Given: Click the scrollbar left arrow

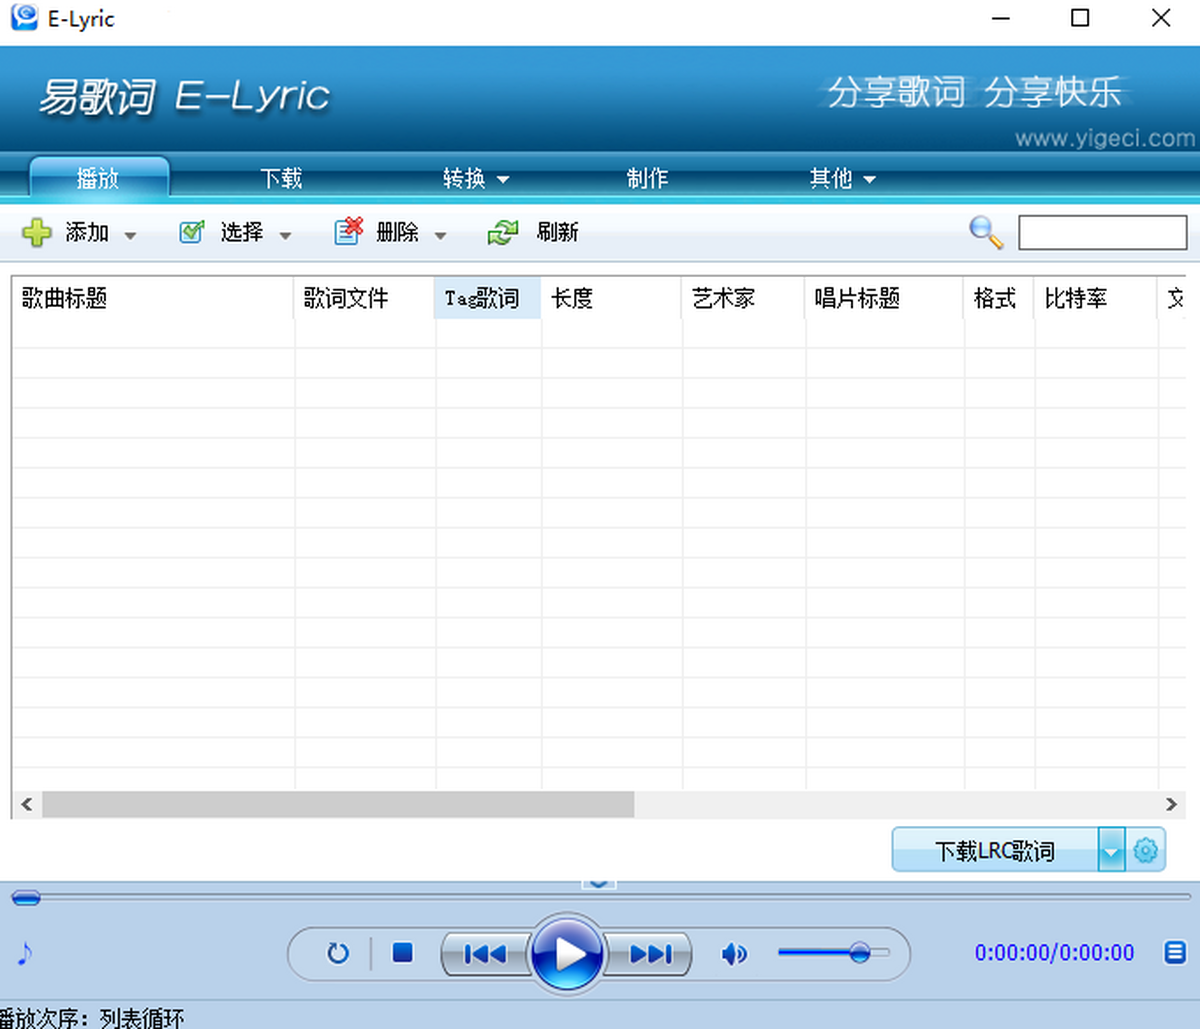Looking at the screenshot, I should click(26, 804).
